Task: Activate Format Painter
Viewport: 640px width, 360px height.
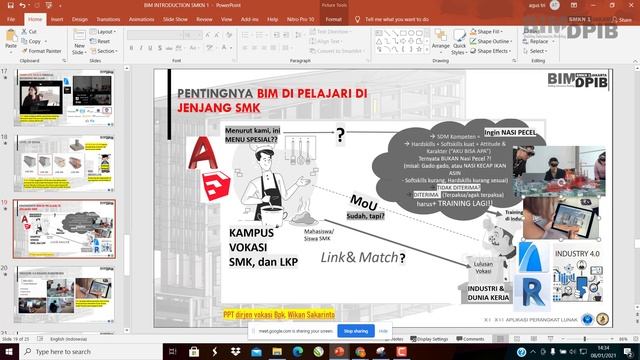Action: pyautogui.click(x=41, y=51)
